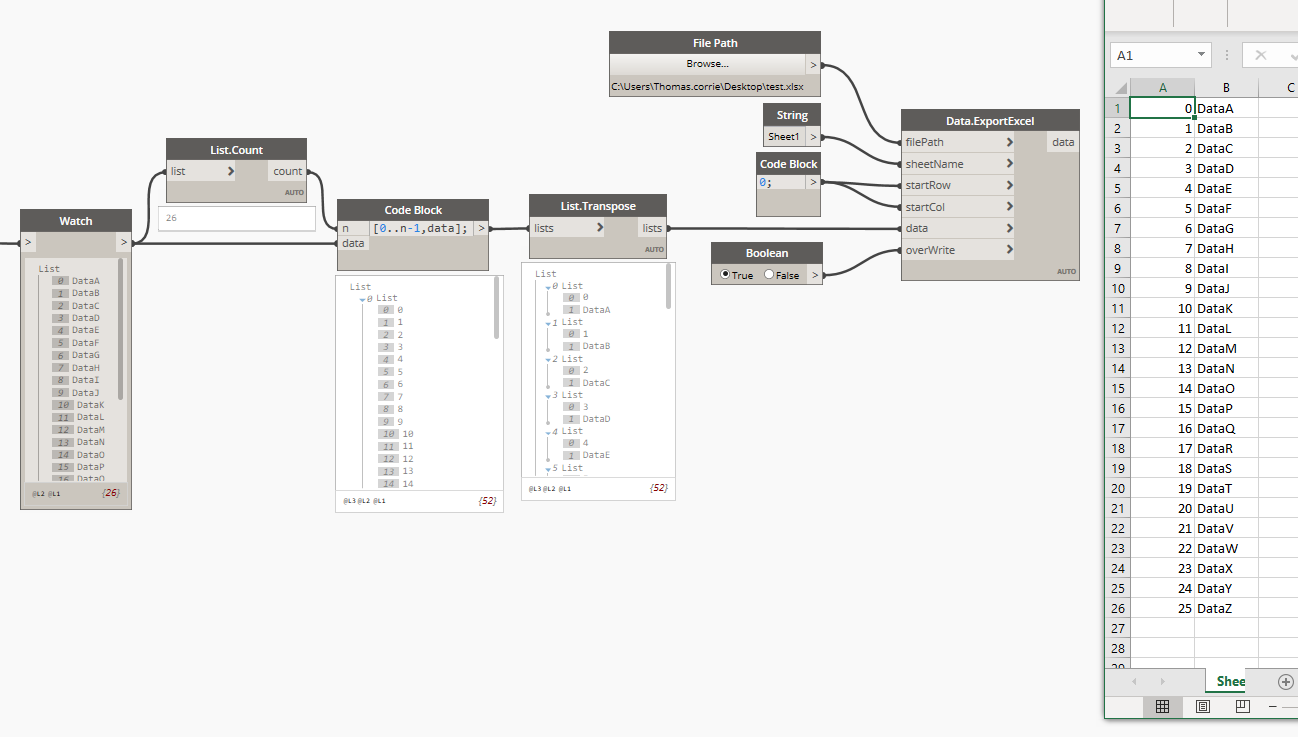1298x737 pixels.
Task: Click the [0..n-1,data]; code field
Action: (421, 229)
